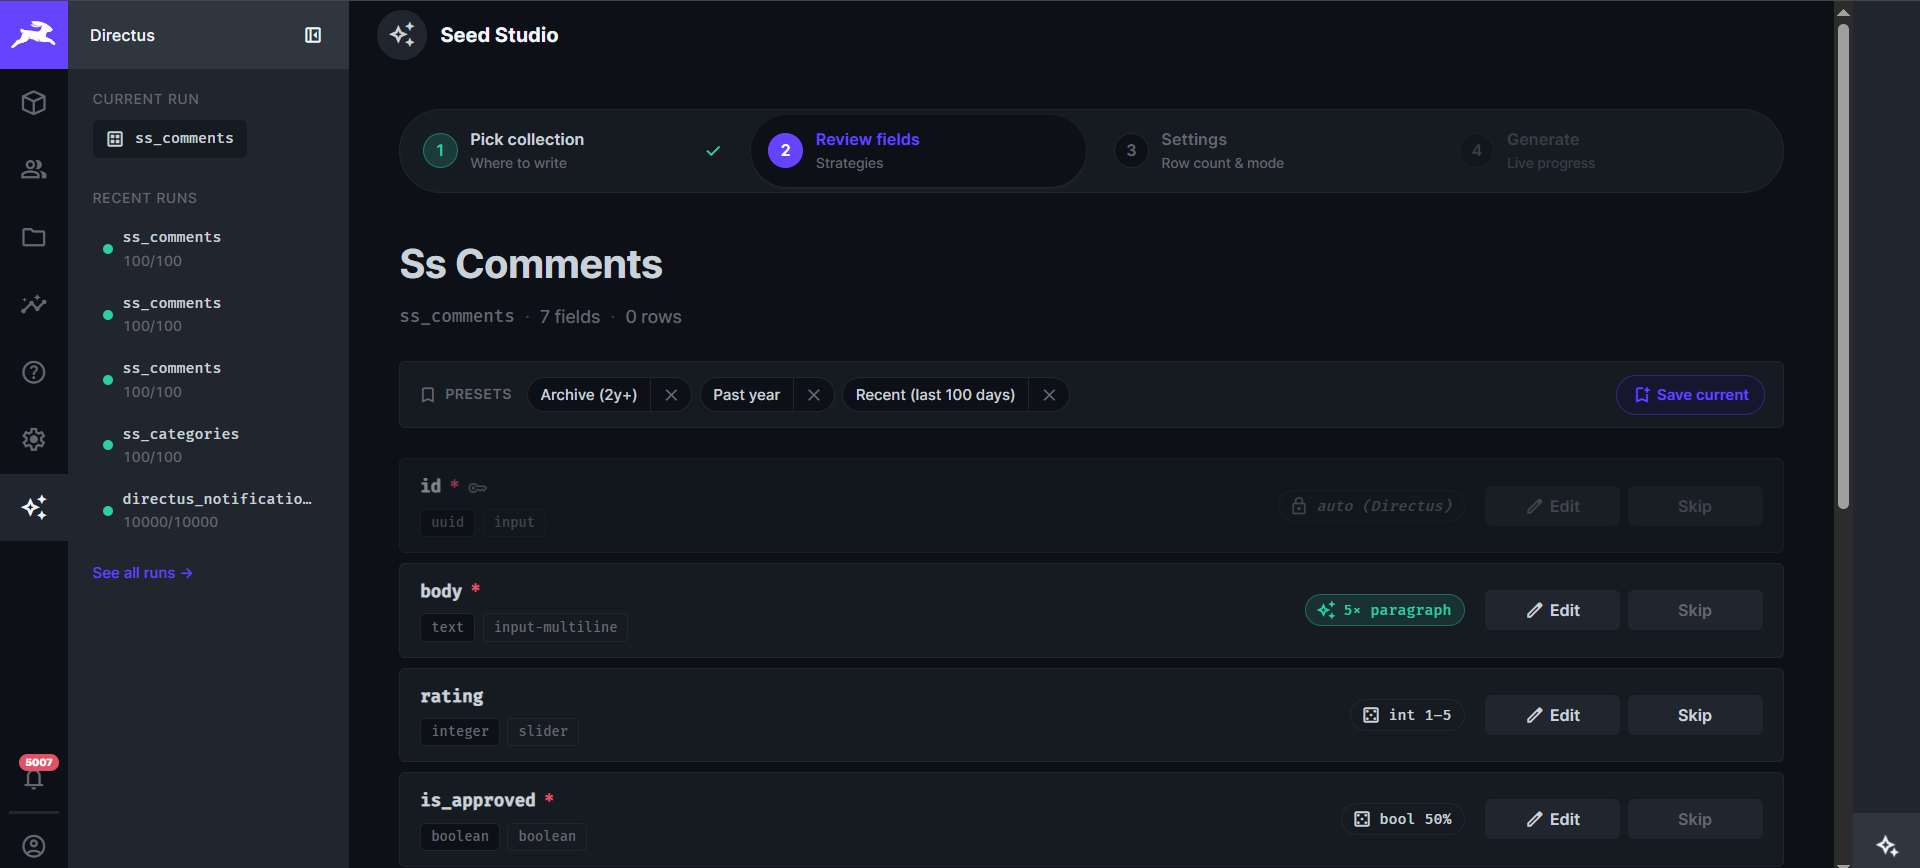Open the Directus rabbit logo home

[34, 34]
